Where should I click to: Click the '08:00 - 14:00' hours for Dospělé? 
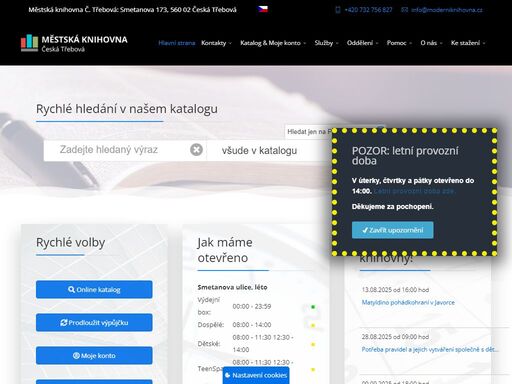252,325
